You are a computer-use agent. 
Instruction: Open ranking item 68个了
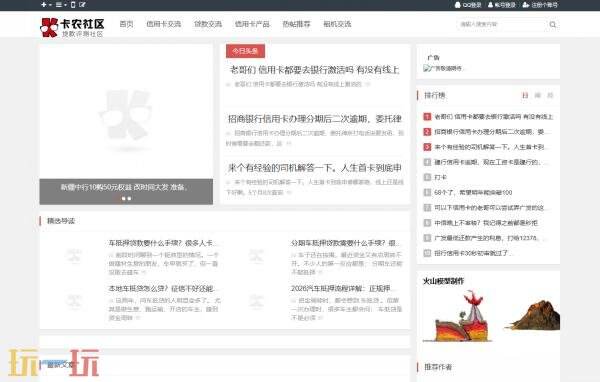[x=473, y=193]
